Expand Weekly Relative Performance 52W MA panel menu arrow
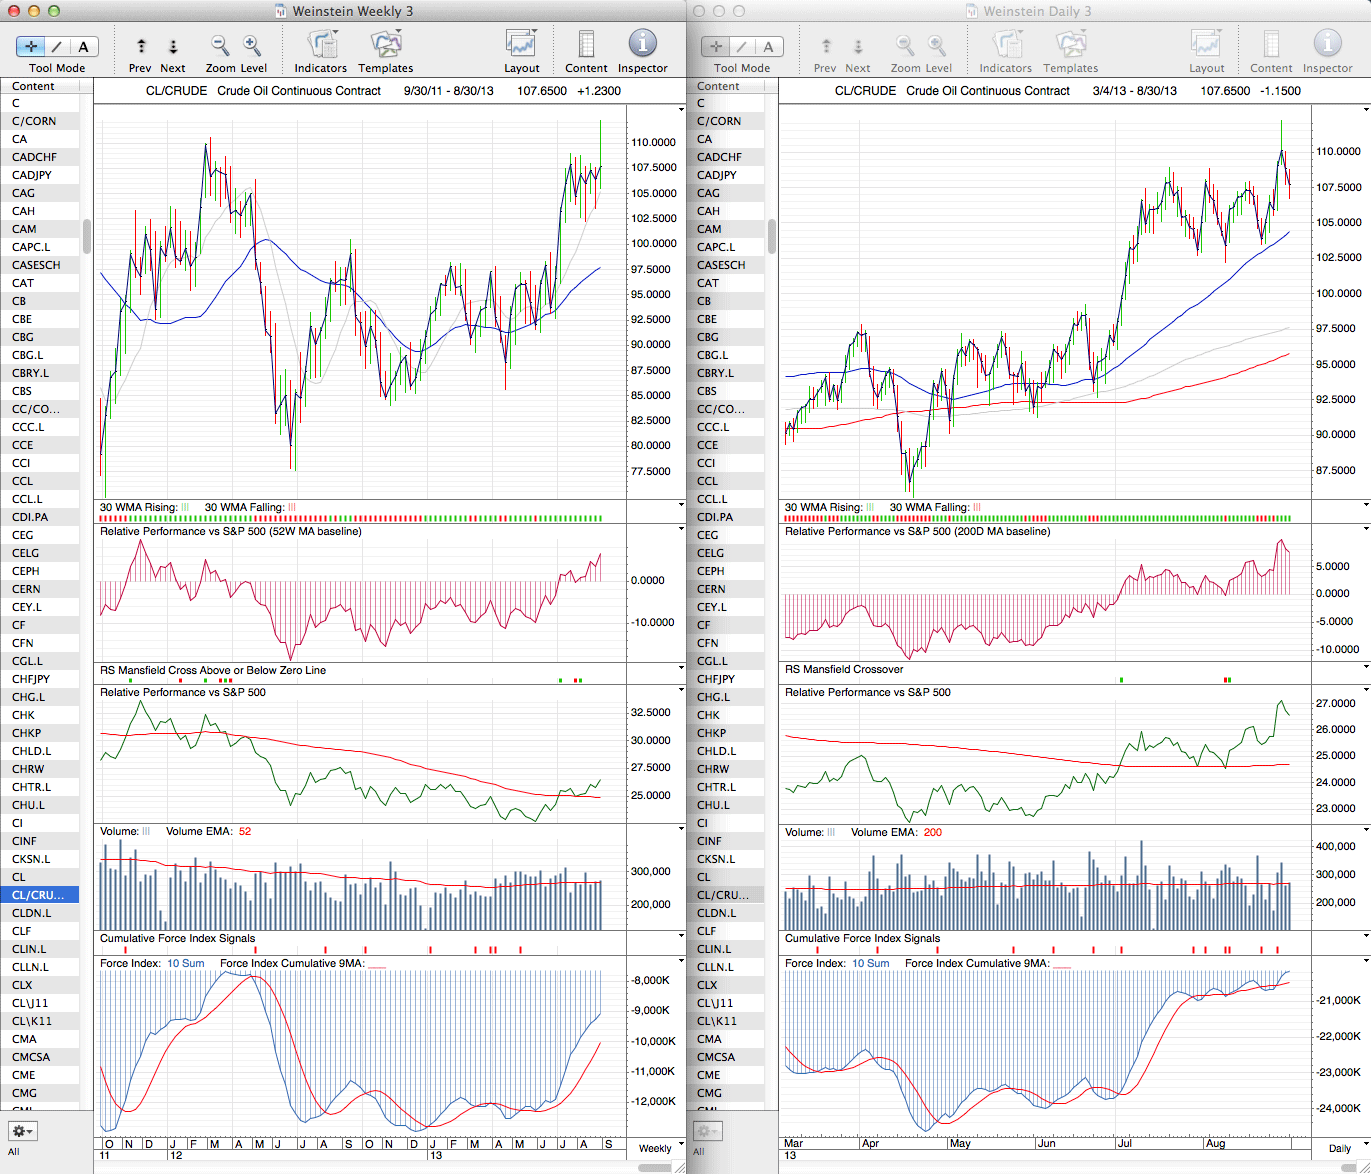1371x1174 pixels. [x=681, y=531]
